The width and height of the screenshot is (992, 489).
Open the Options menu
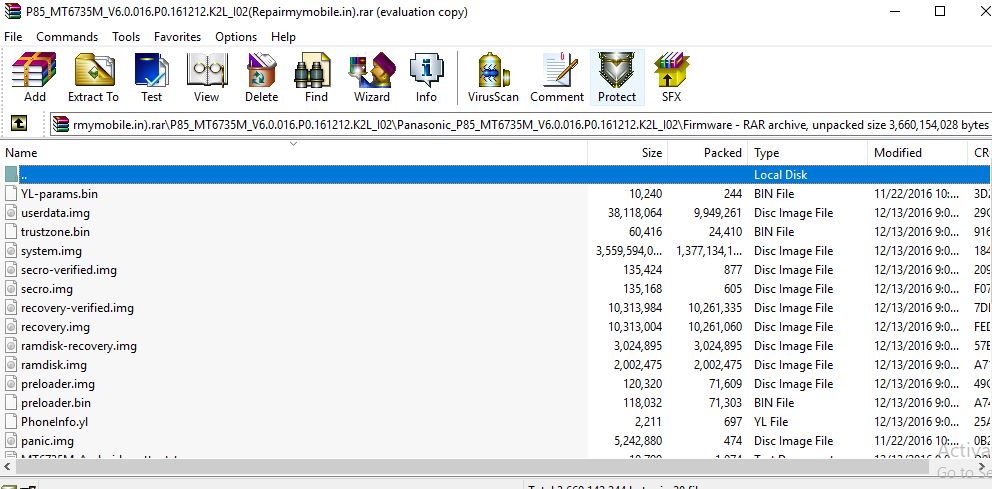pyautogui.click(x=236, y=37)
